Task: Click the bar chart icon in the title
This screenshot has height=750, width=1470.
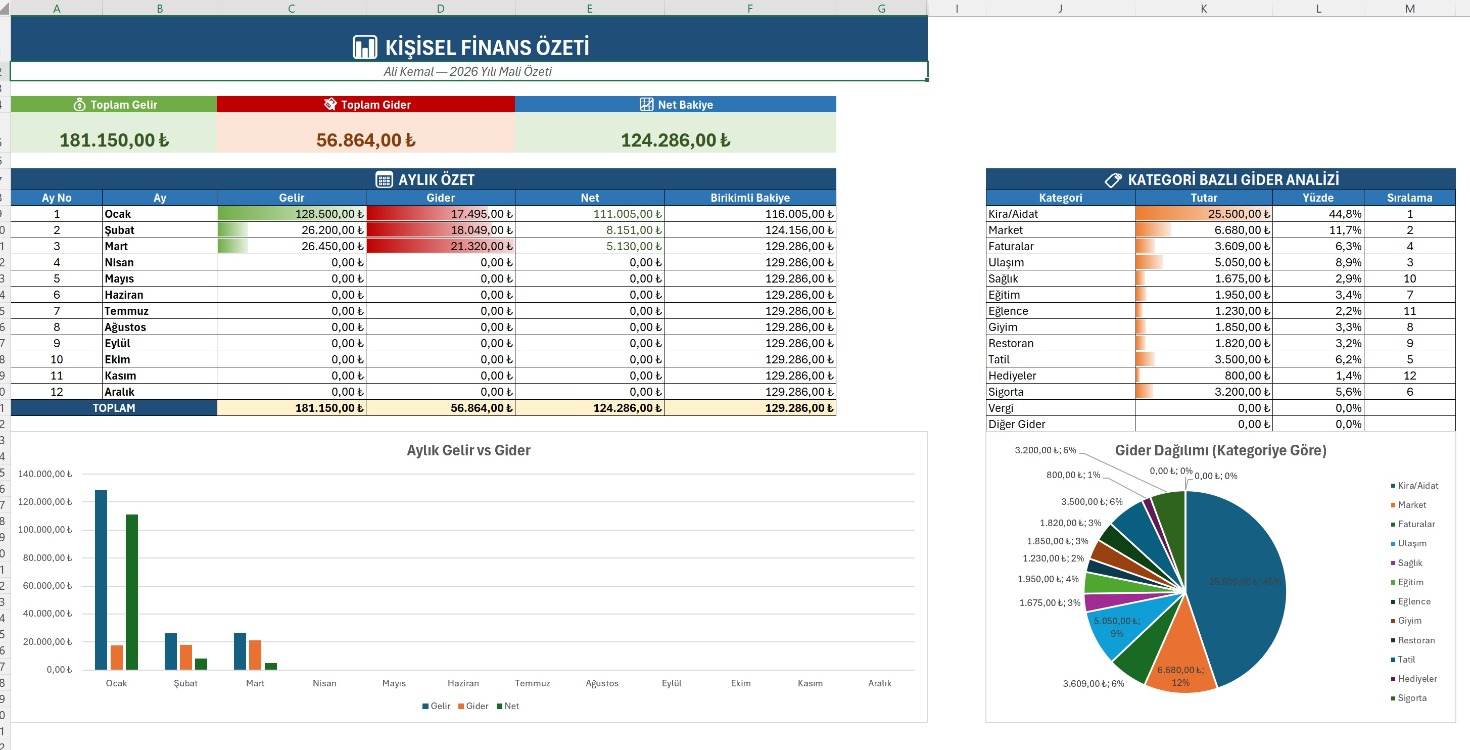Action: tap(365, 47)
